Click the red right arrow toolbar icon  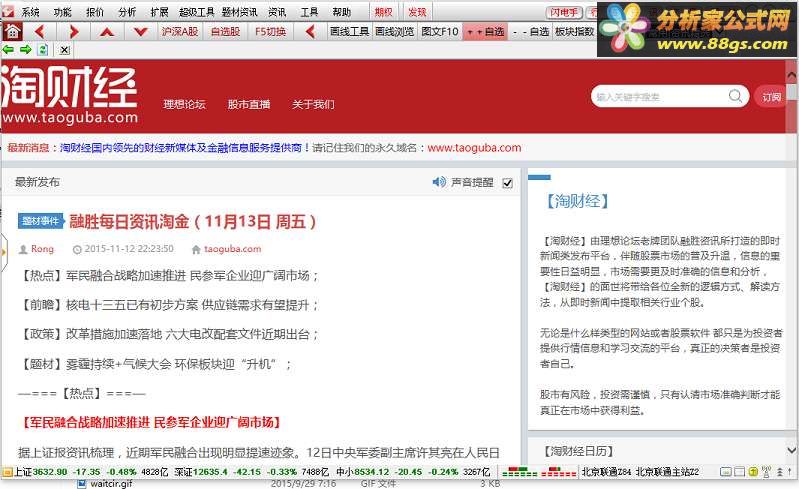pyautogui.click(x=74, y=32)
